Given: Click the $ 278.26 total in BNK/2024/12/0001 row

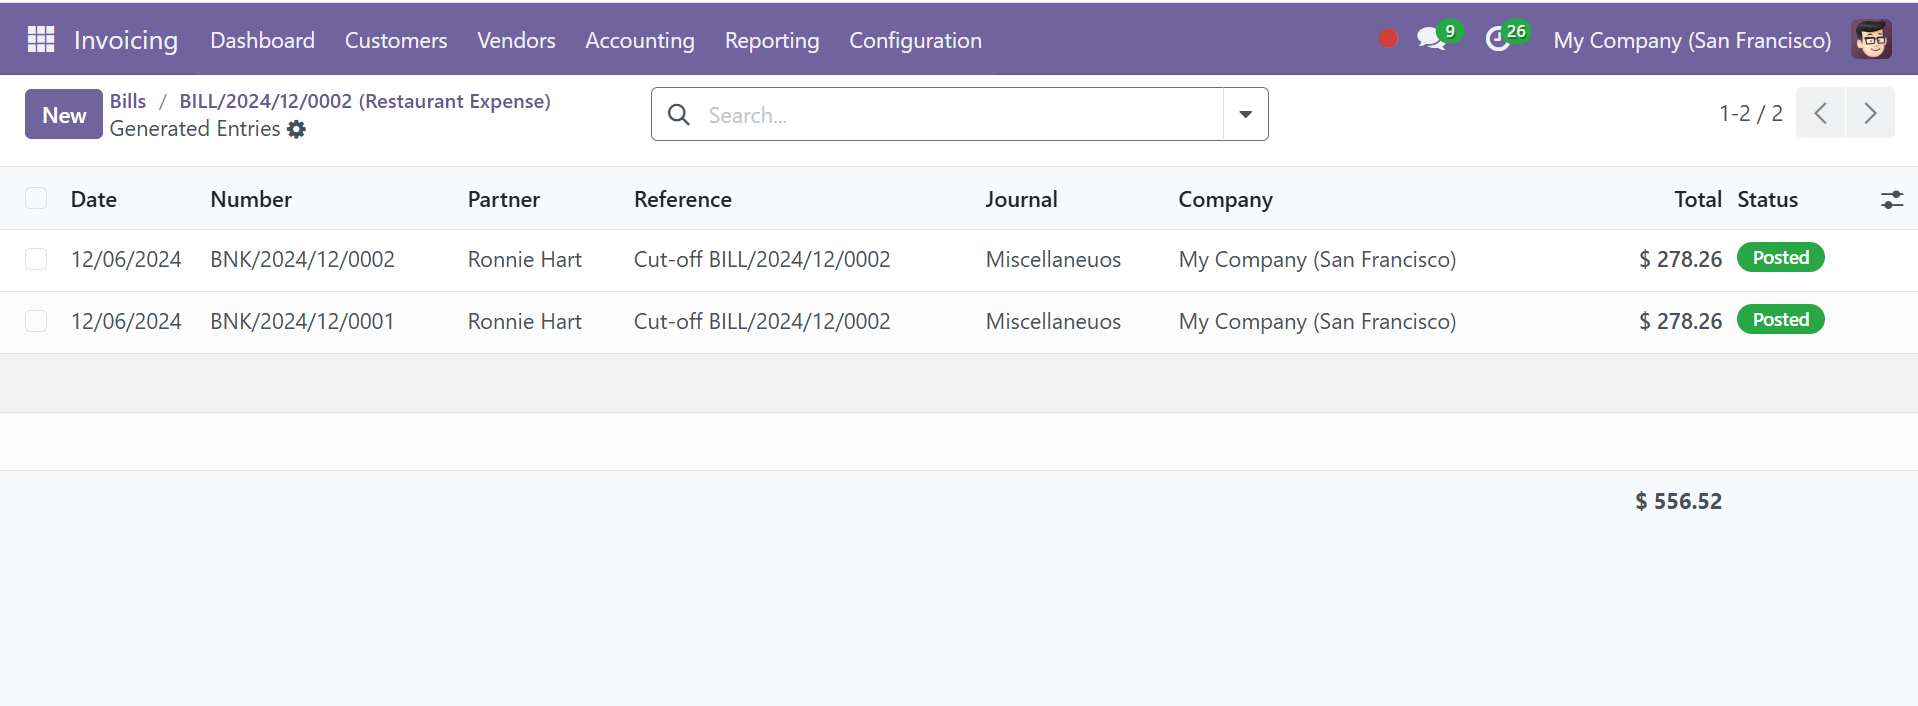Looking at the screenshot, I should (1680, 321).
